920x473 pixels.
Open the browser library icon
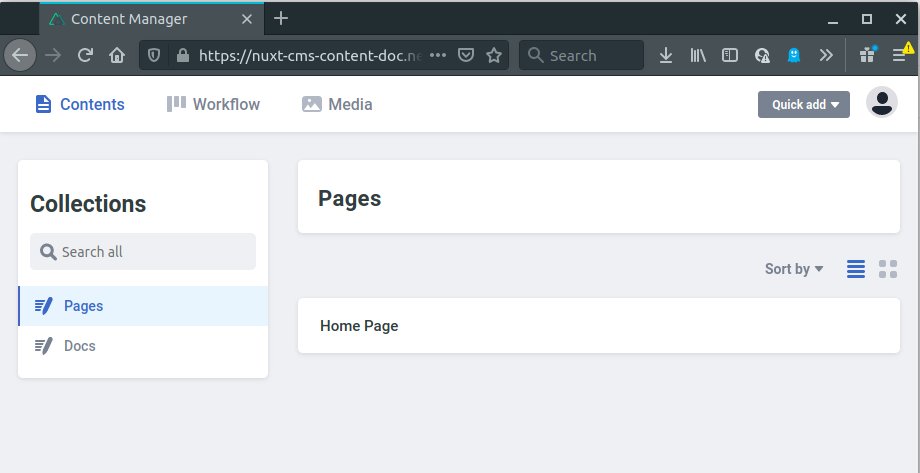click(x=698, y=56)
